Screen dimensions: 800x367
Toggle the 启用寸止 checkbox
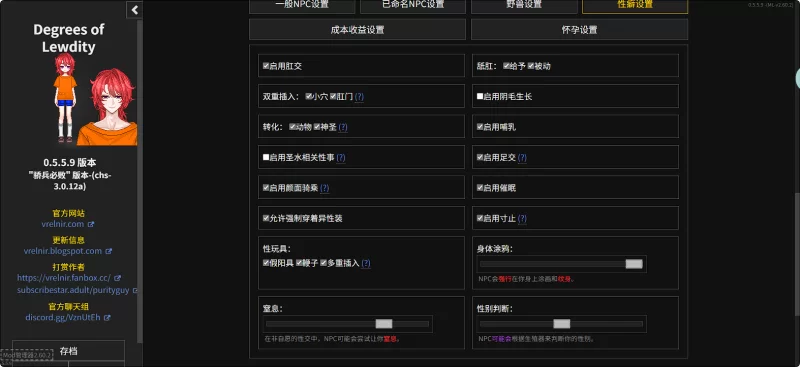tap(480, 218)
